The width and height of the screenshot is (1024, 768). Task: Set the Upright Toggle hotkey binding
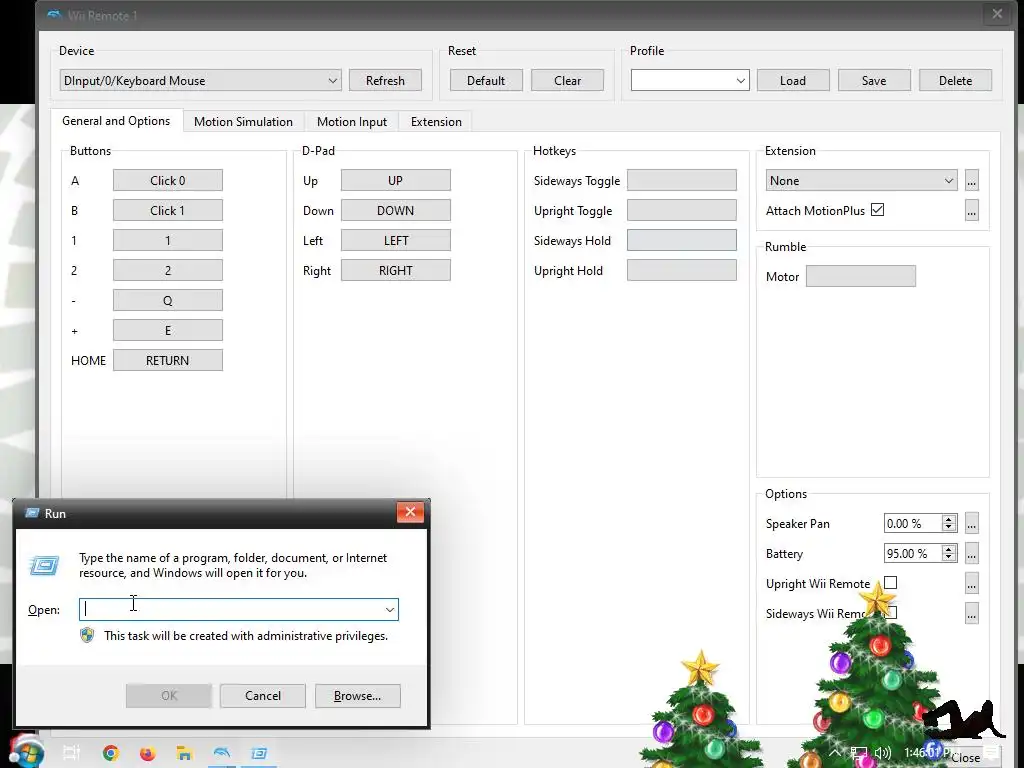coord(682,210)
